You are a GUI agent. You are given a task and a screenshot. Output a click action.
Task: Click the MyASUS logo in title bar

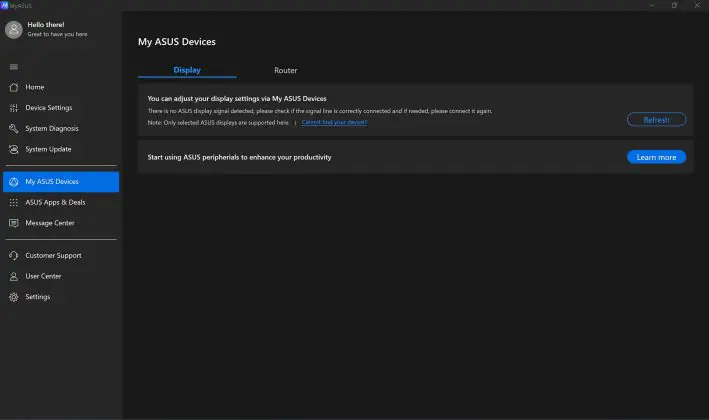pyautogui.click(x=5, y=5)
